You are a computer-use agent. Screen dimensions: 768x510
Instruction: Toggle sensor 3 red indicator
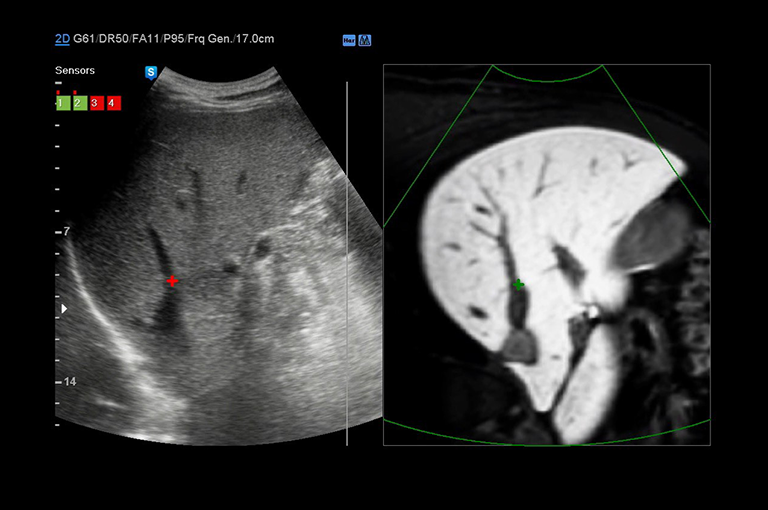[x=96, y=103]
